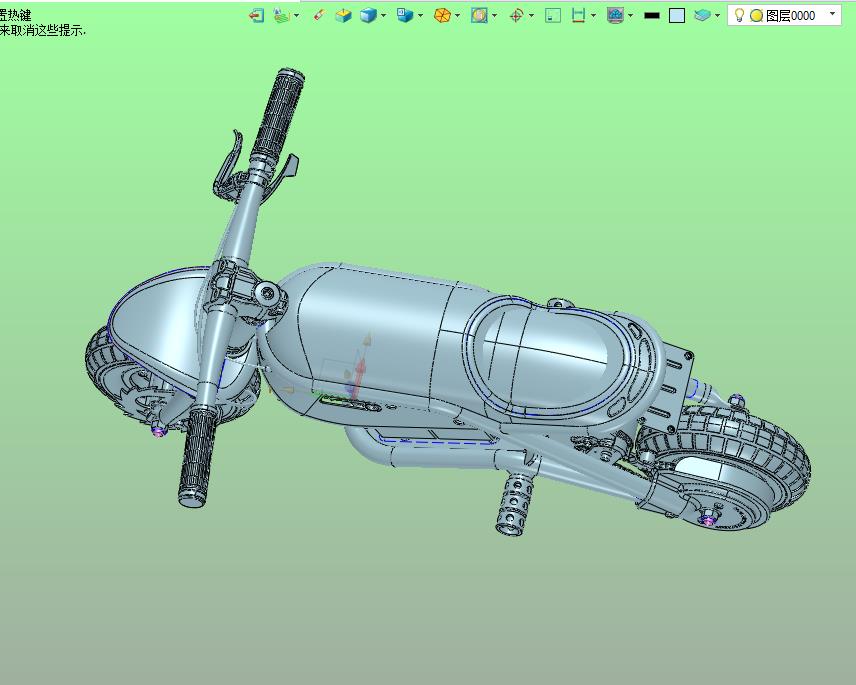Click the monitor with dotted scene icon
The height and width of the screenshot is (685, 856).
pyautogui.click(x=615, y=15)
